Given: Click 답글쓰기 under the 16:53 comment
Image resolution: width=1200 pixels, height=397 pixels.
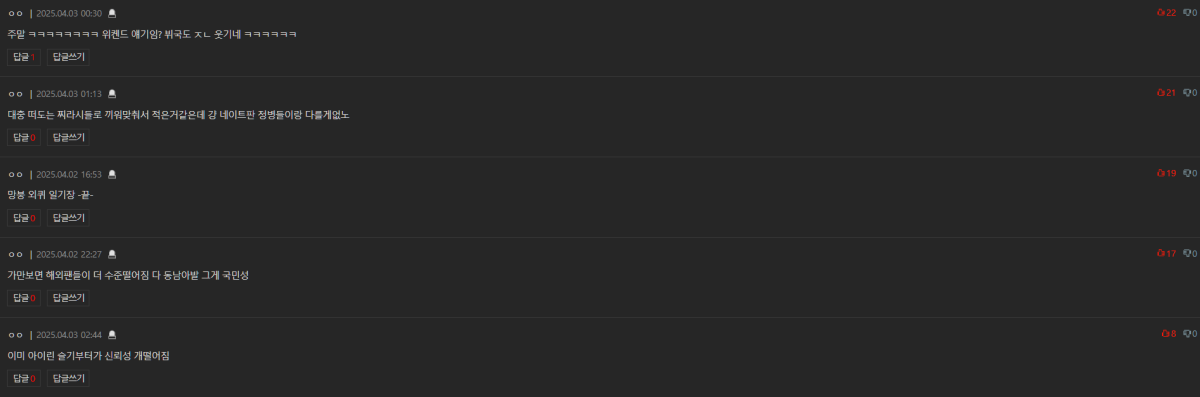Looking at the screenshot, I should [68, 218].
